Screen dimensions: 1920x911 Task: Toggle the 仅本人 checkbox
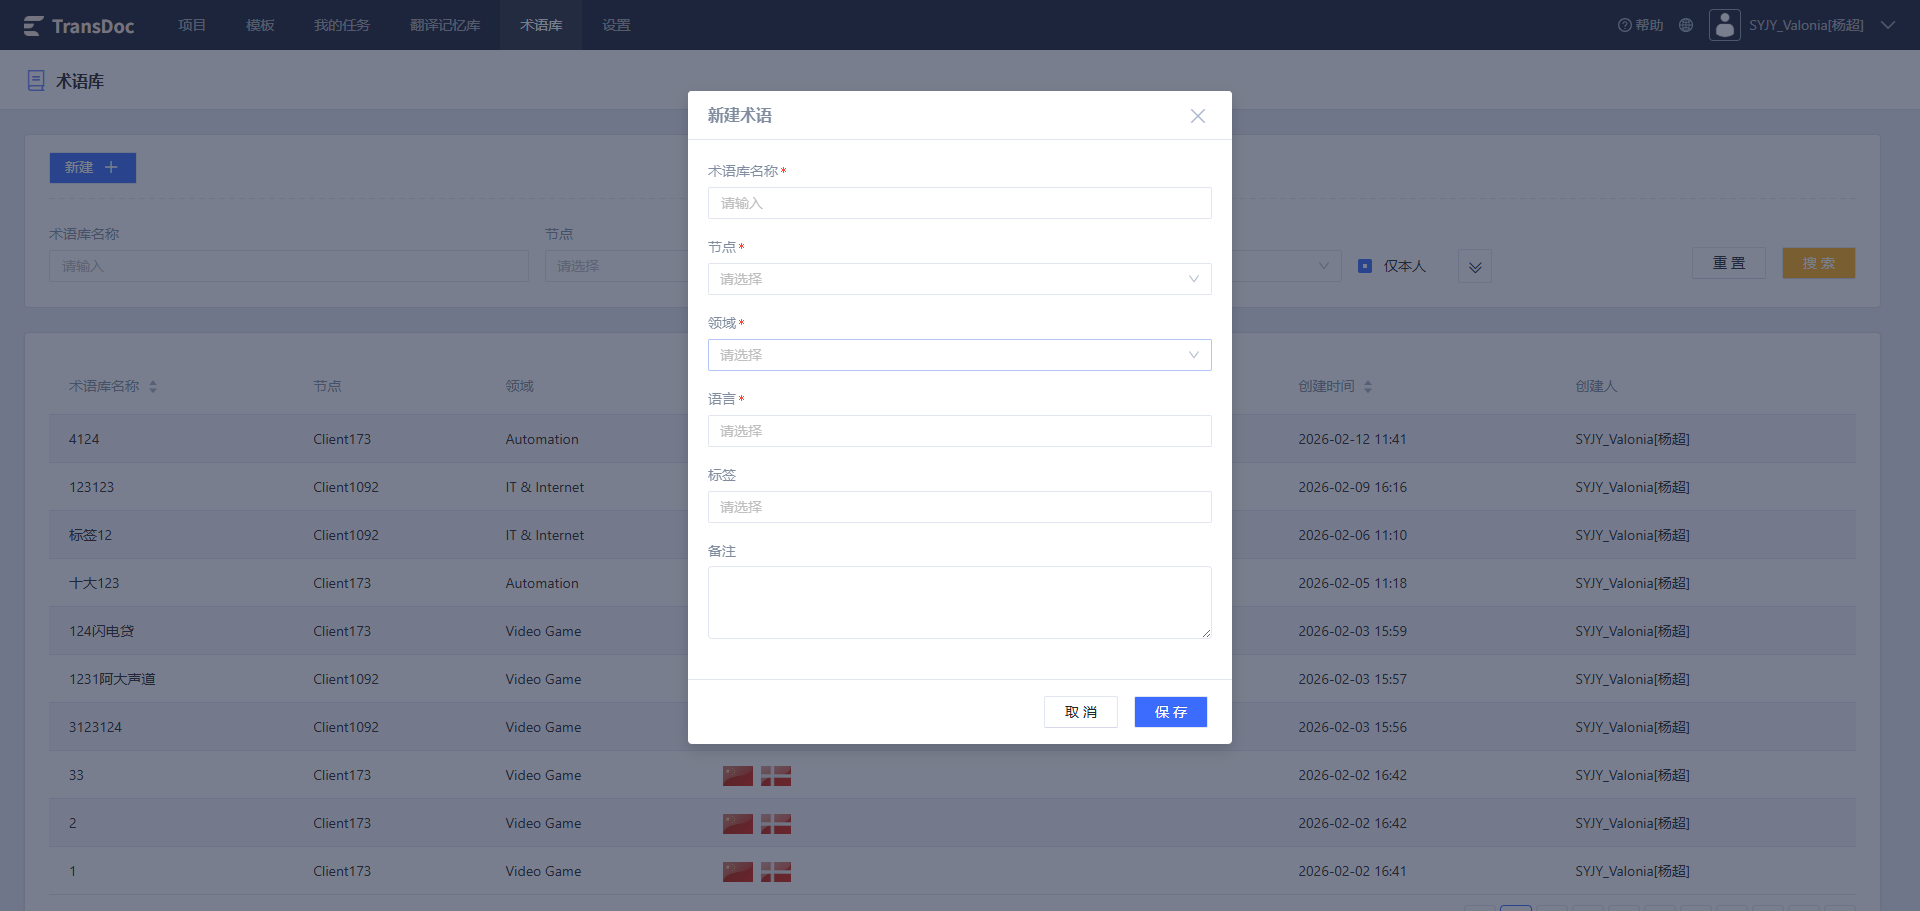(1365, 266)
